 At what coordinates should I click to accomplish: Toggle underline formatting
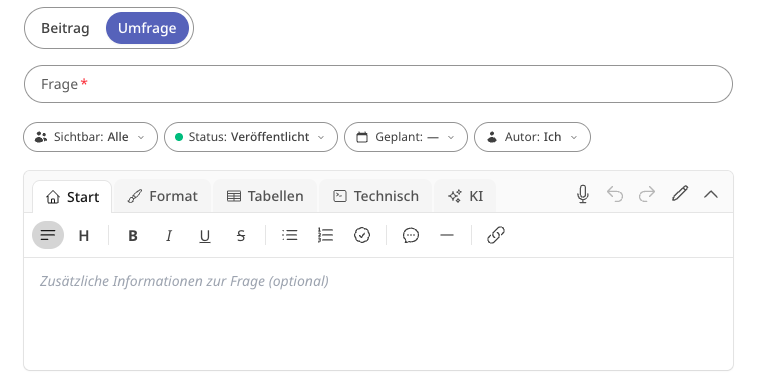tap(205, 236)
